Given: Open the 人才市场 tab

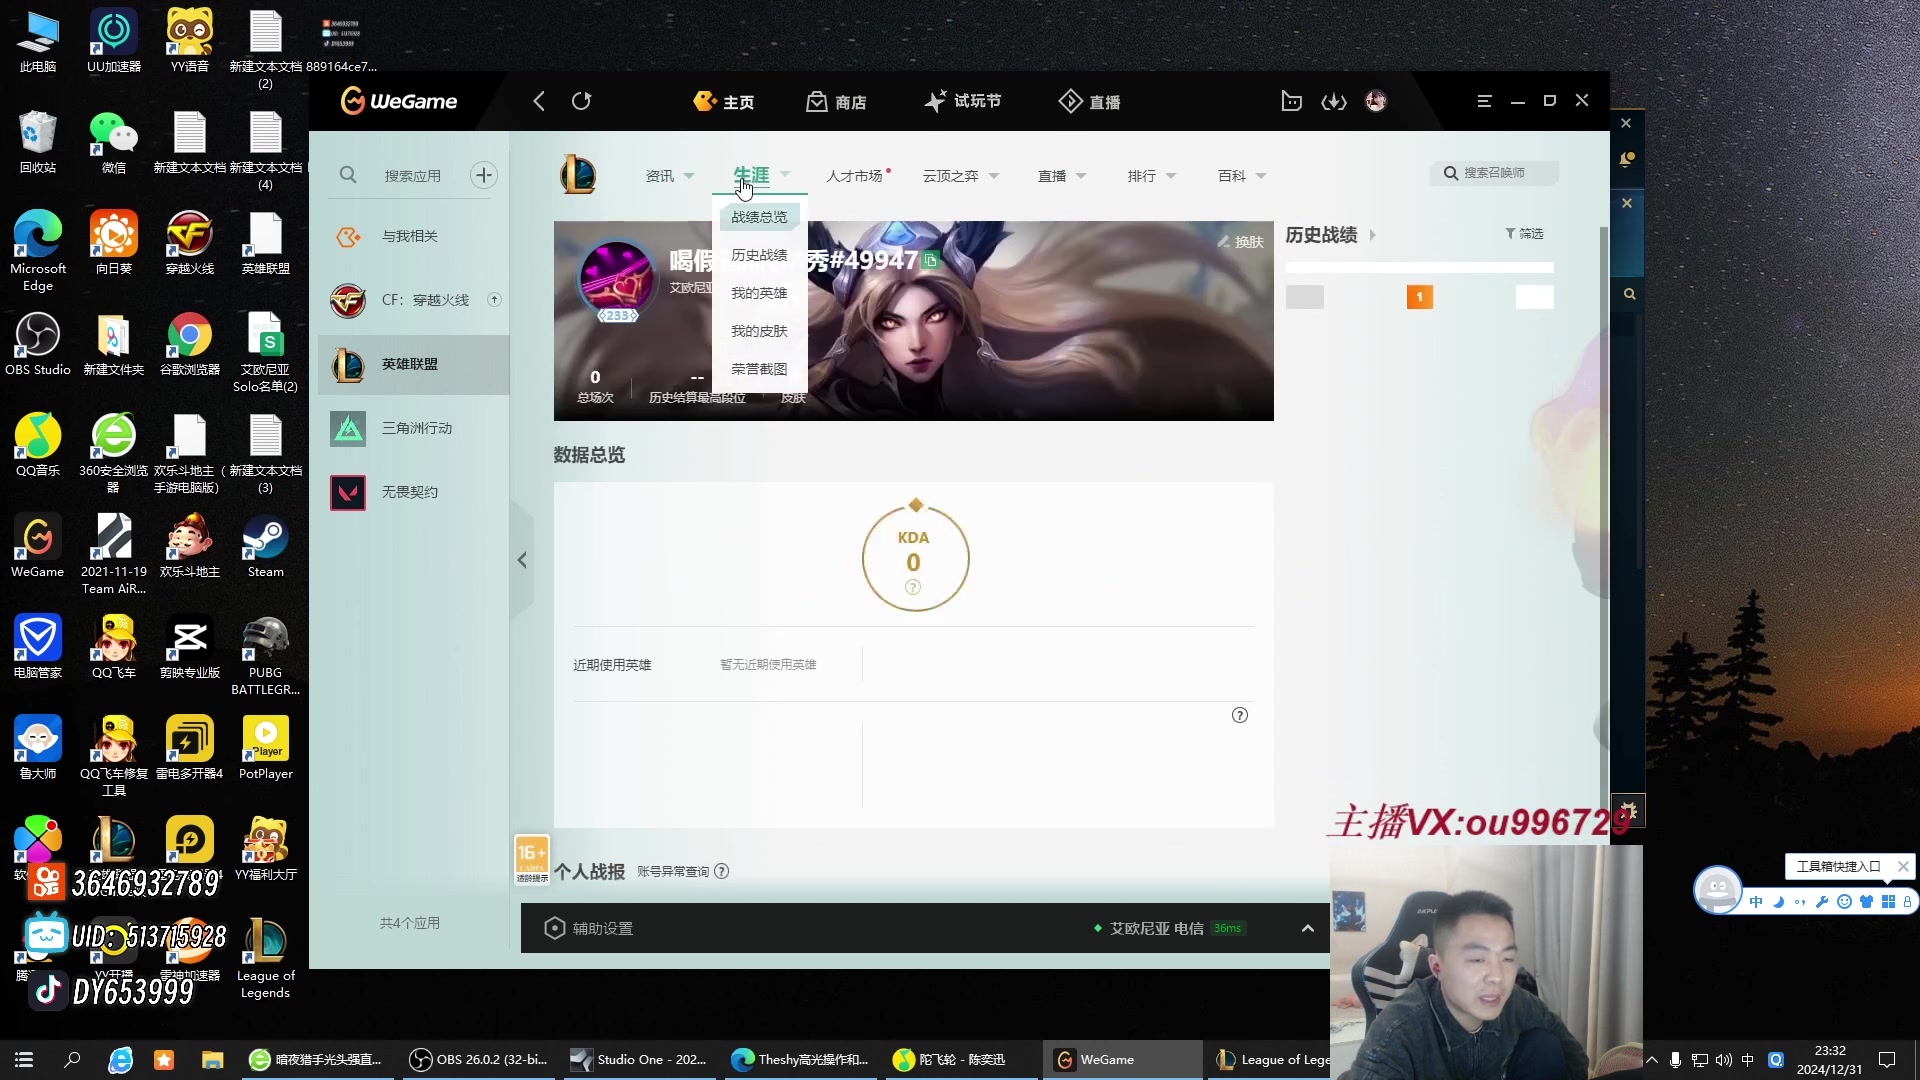Looking at the screenshot, I should 857,176.
